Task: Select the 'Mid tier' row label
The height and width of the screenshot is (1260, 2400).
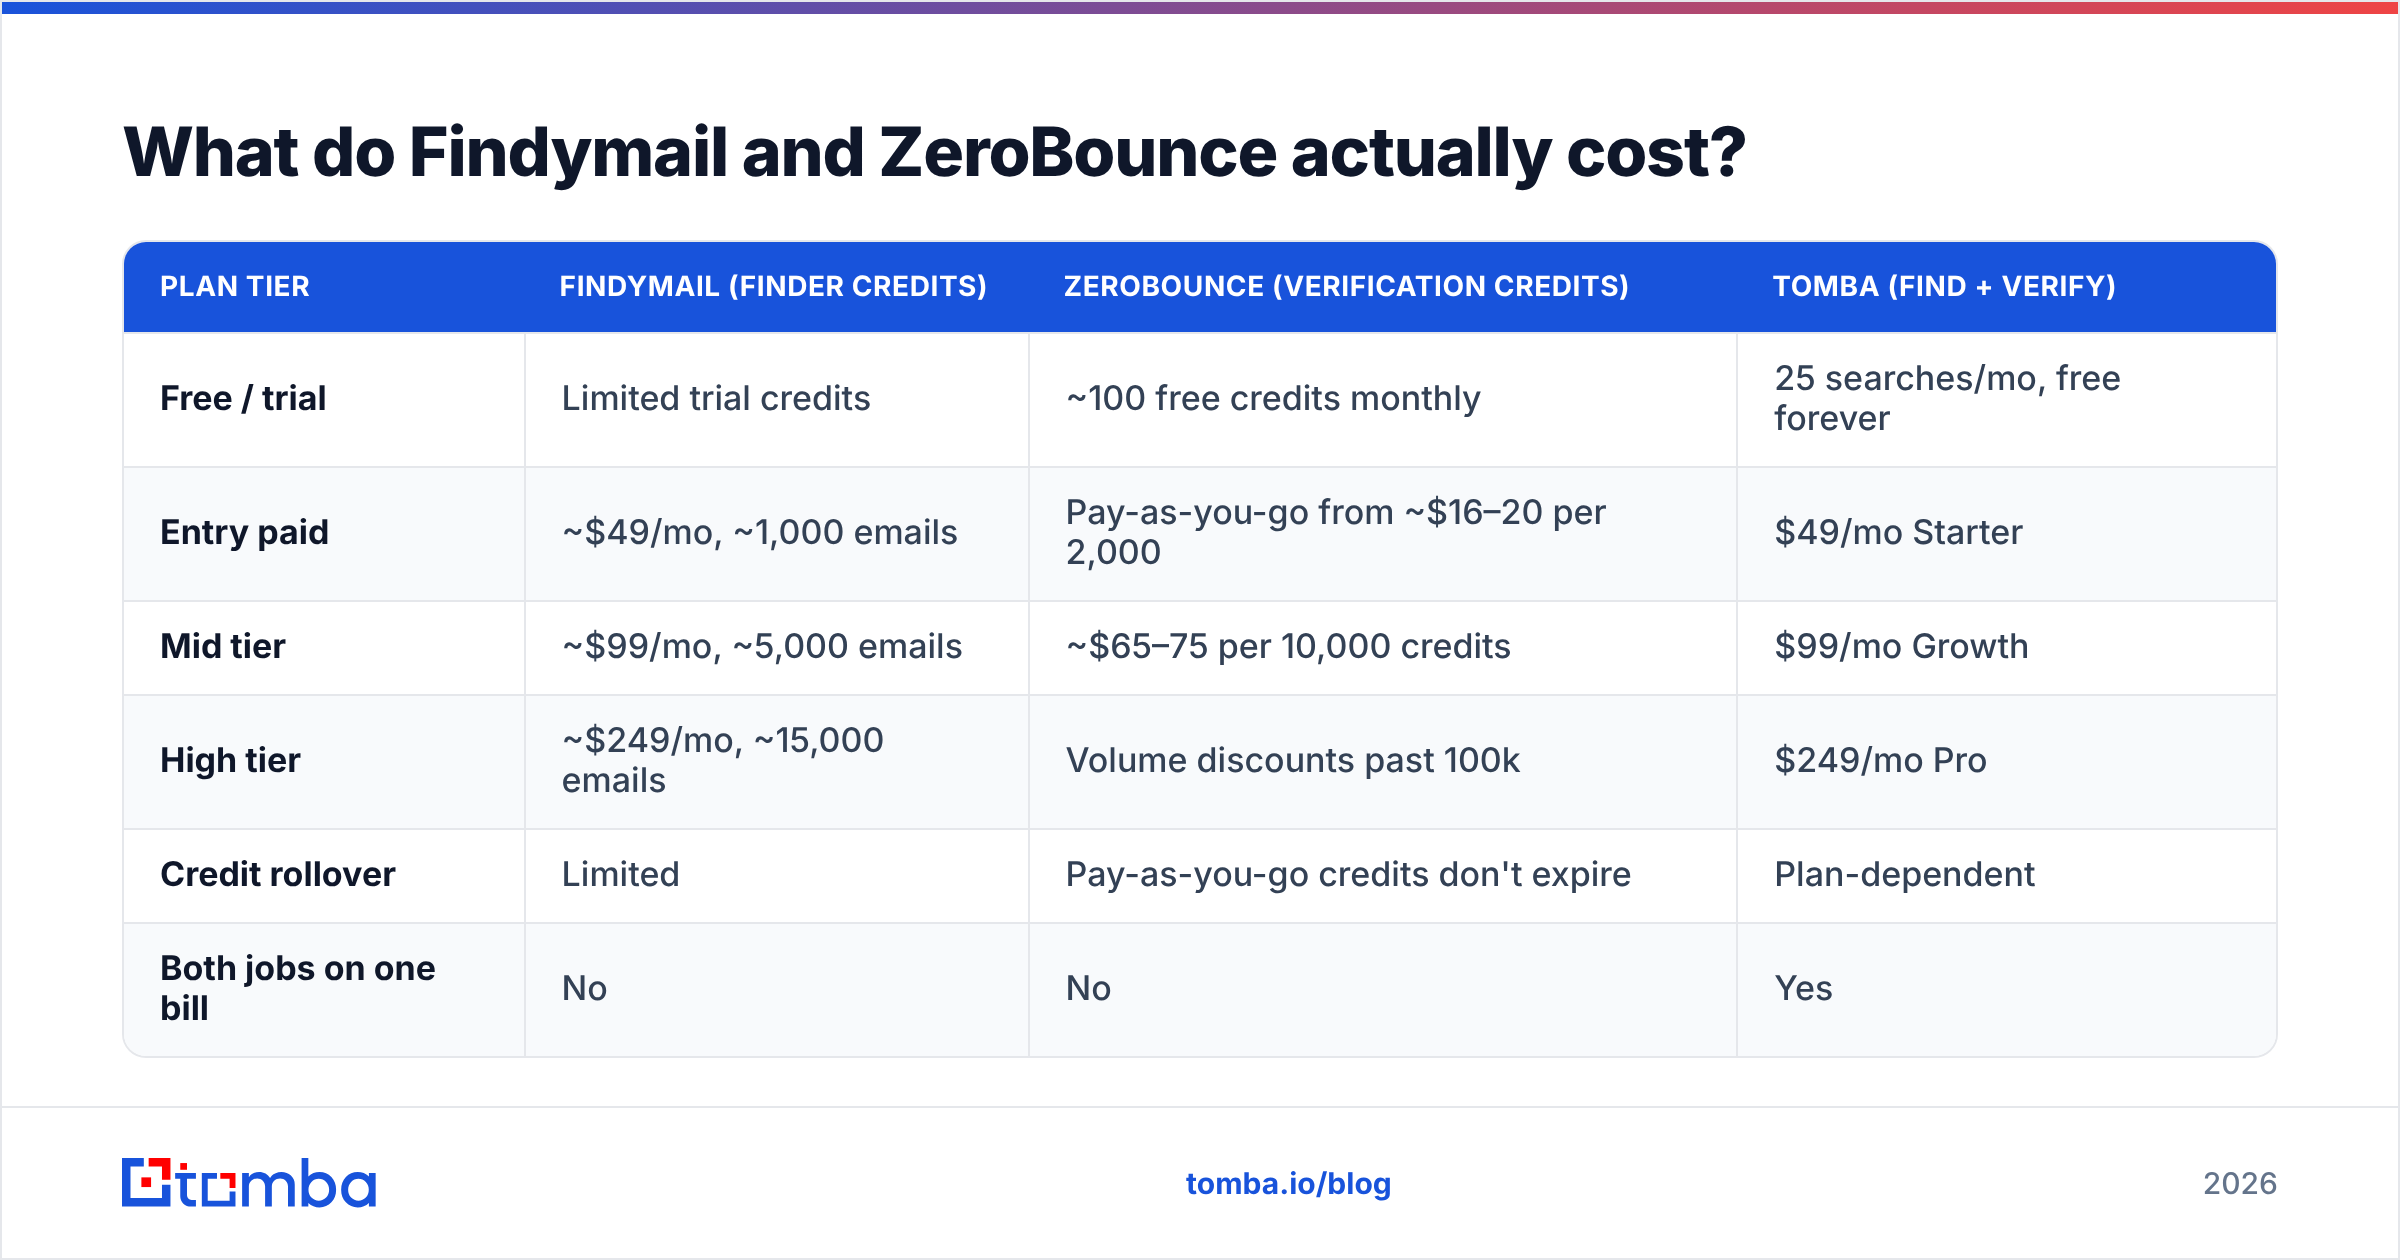Action: tap(223, 647)
